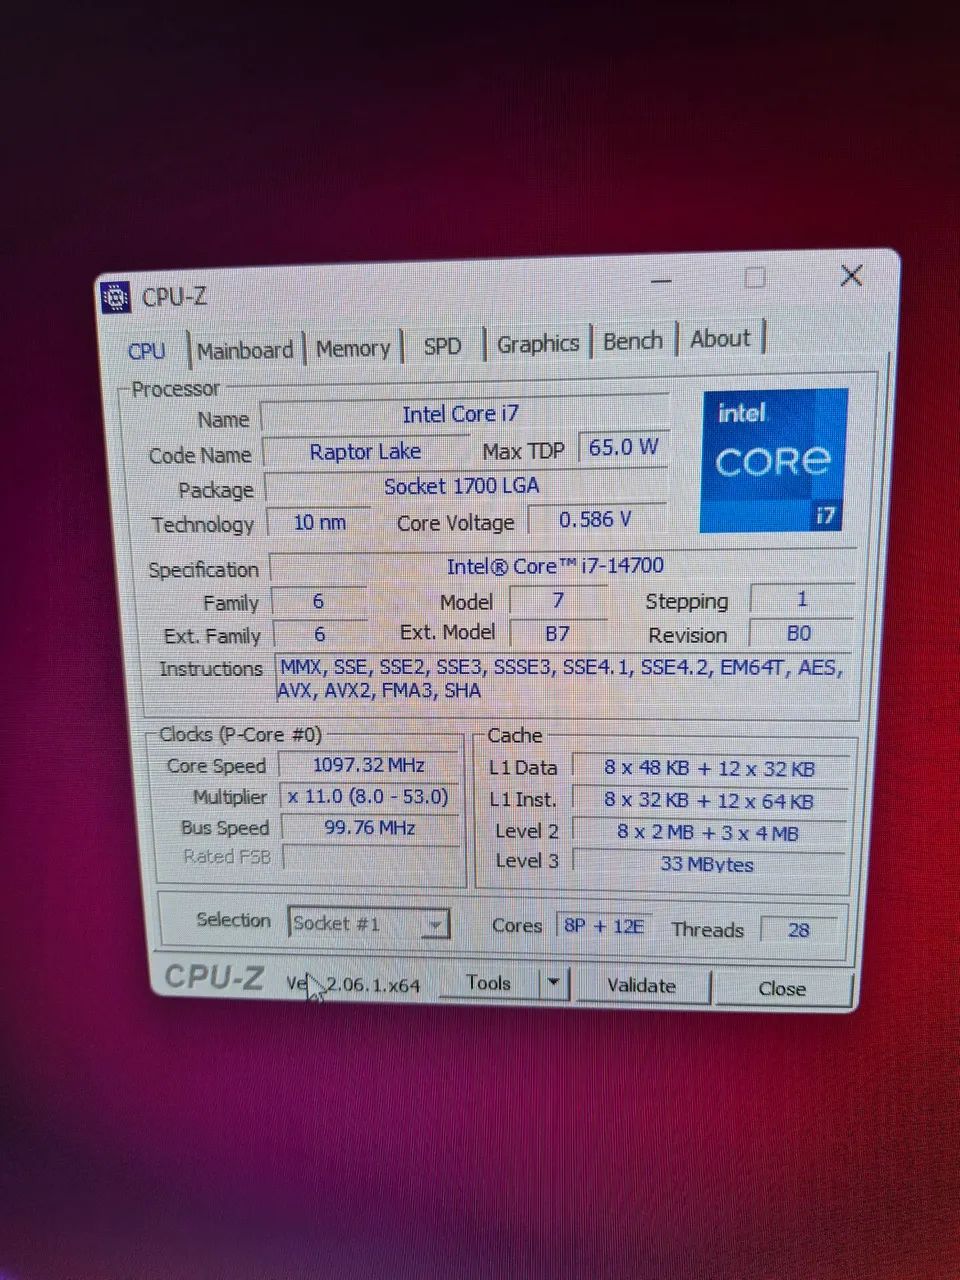The image size is (960, 1280).
Task: Expand the Tools dropdown arrow
Action: [555, 983]
